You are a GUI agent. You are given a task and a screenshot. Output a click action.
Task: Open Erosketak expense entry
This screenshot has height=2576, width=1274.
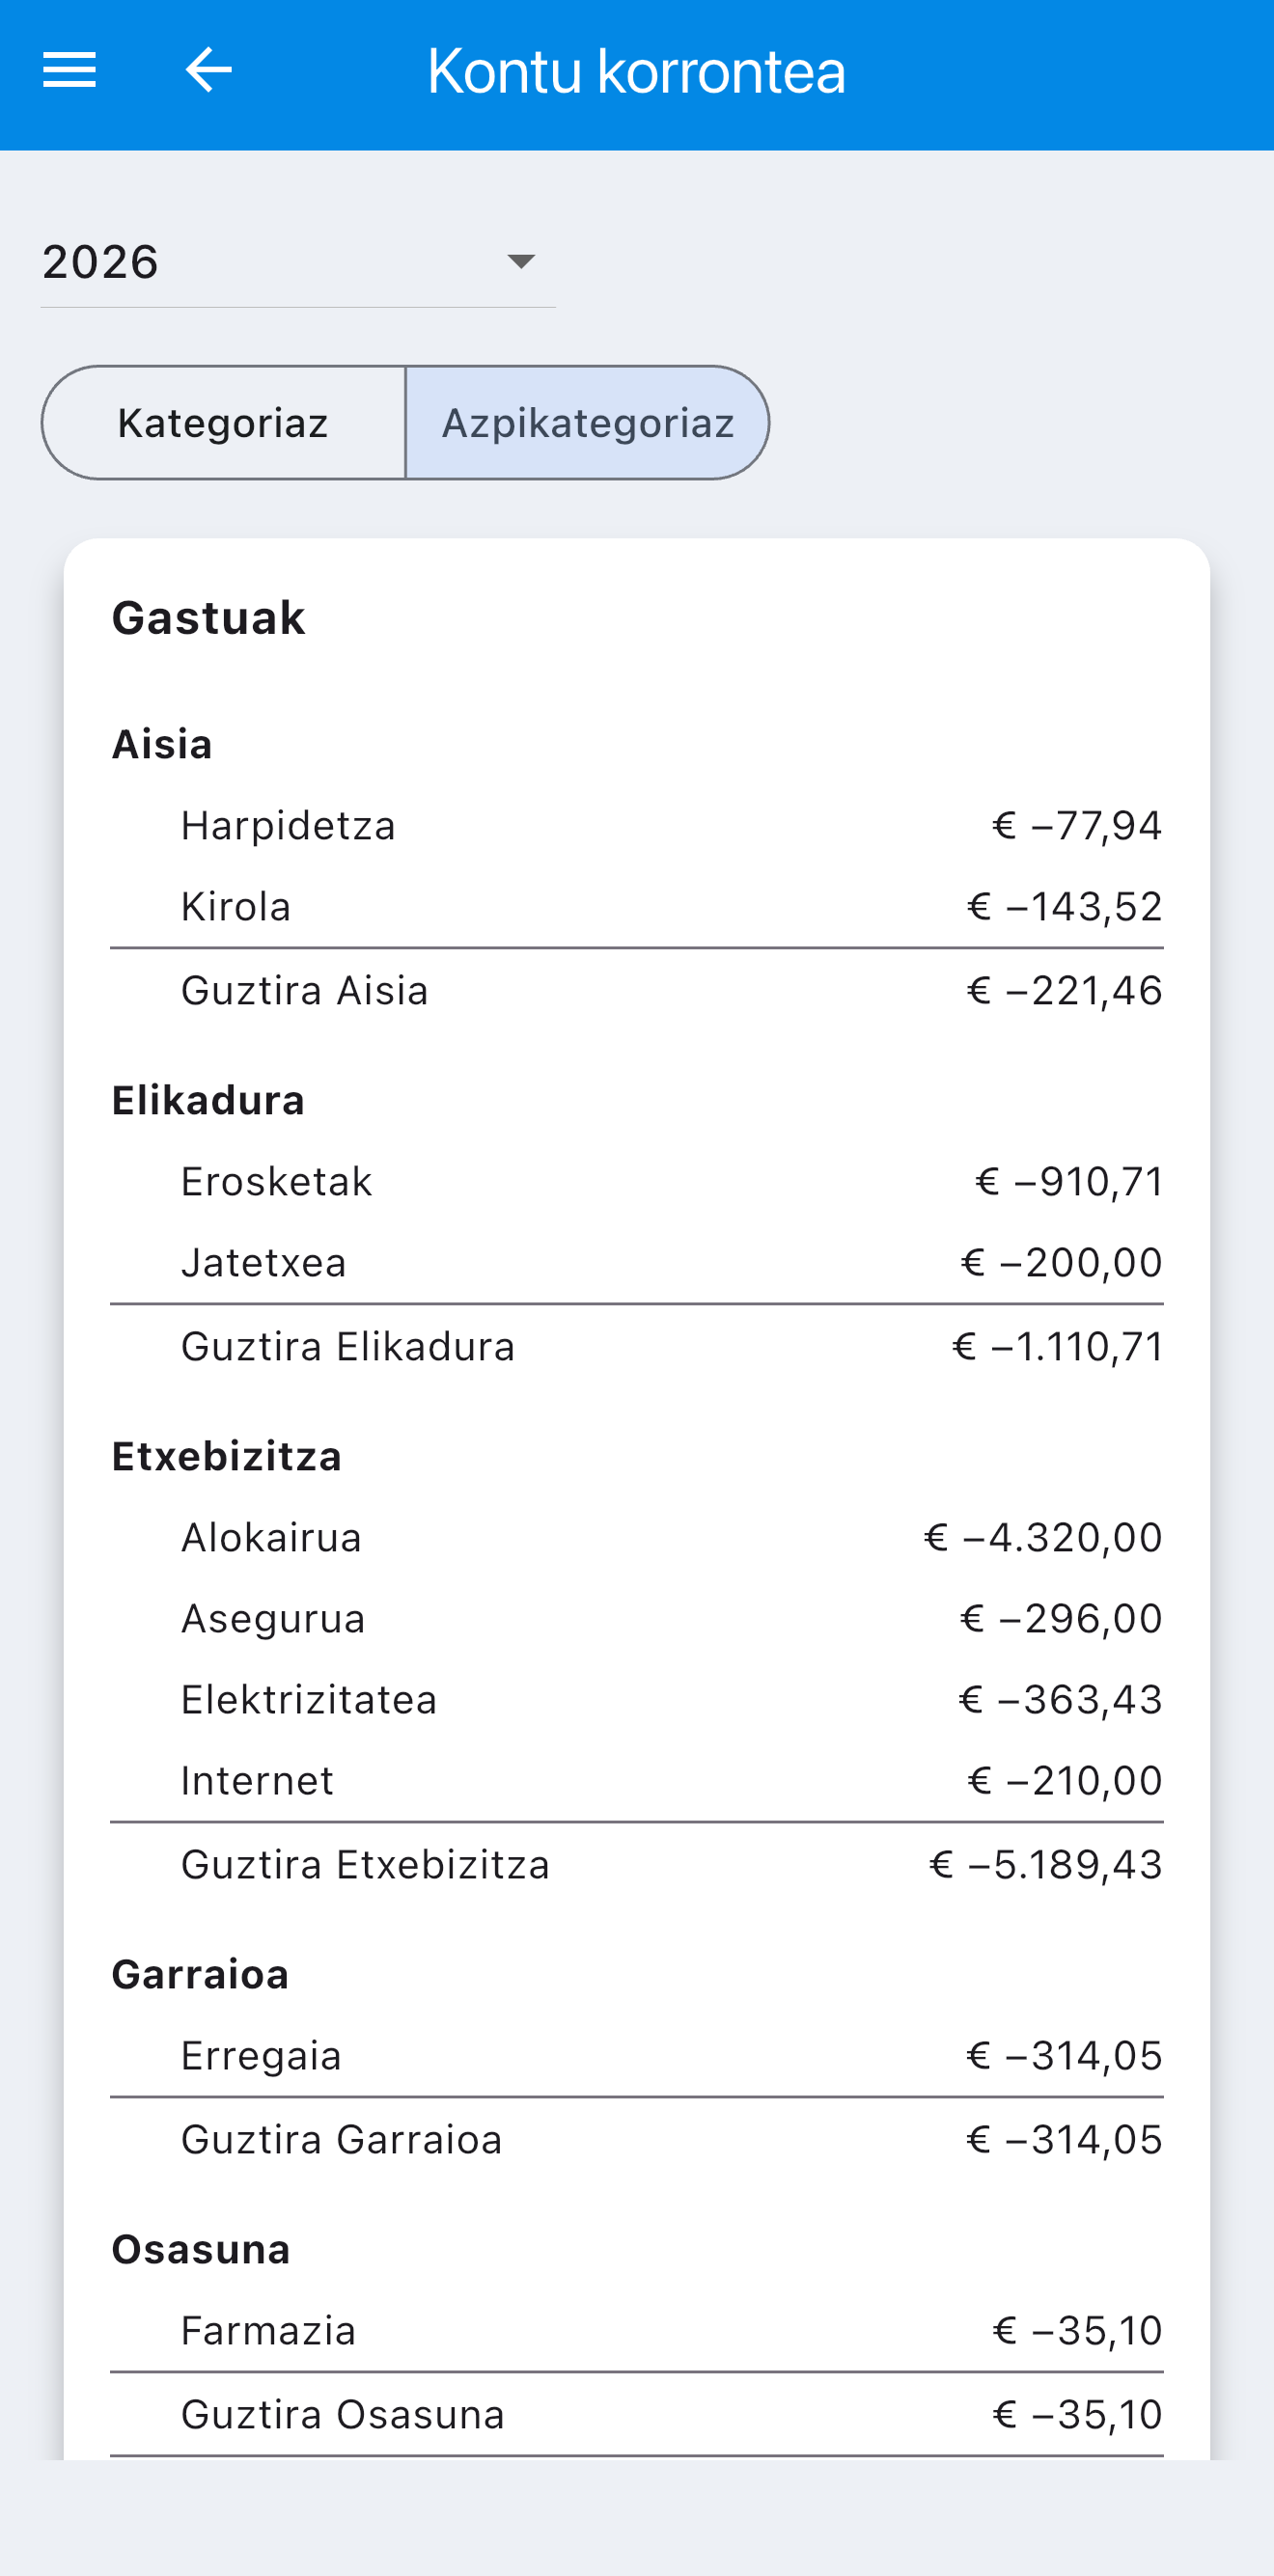tap(637, 1182)
